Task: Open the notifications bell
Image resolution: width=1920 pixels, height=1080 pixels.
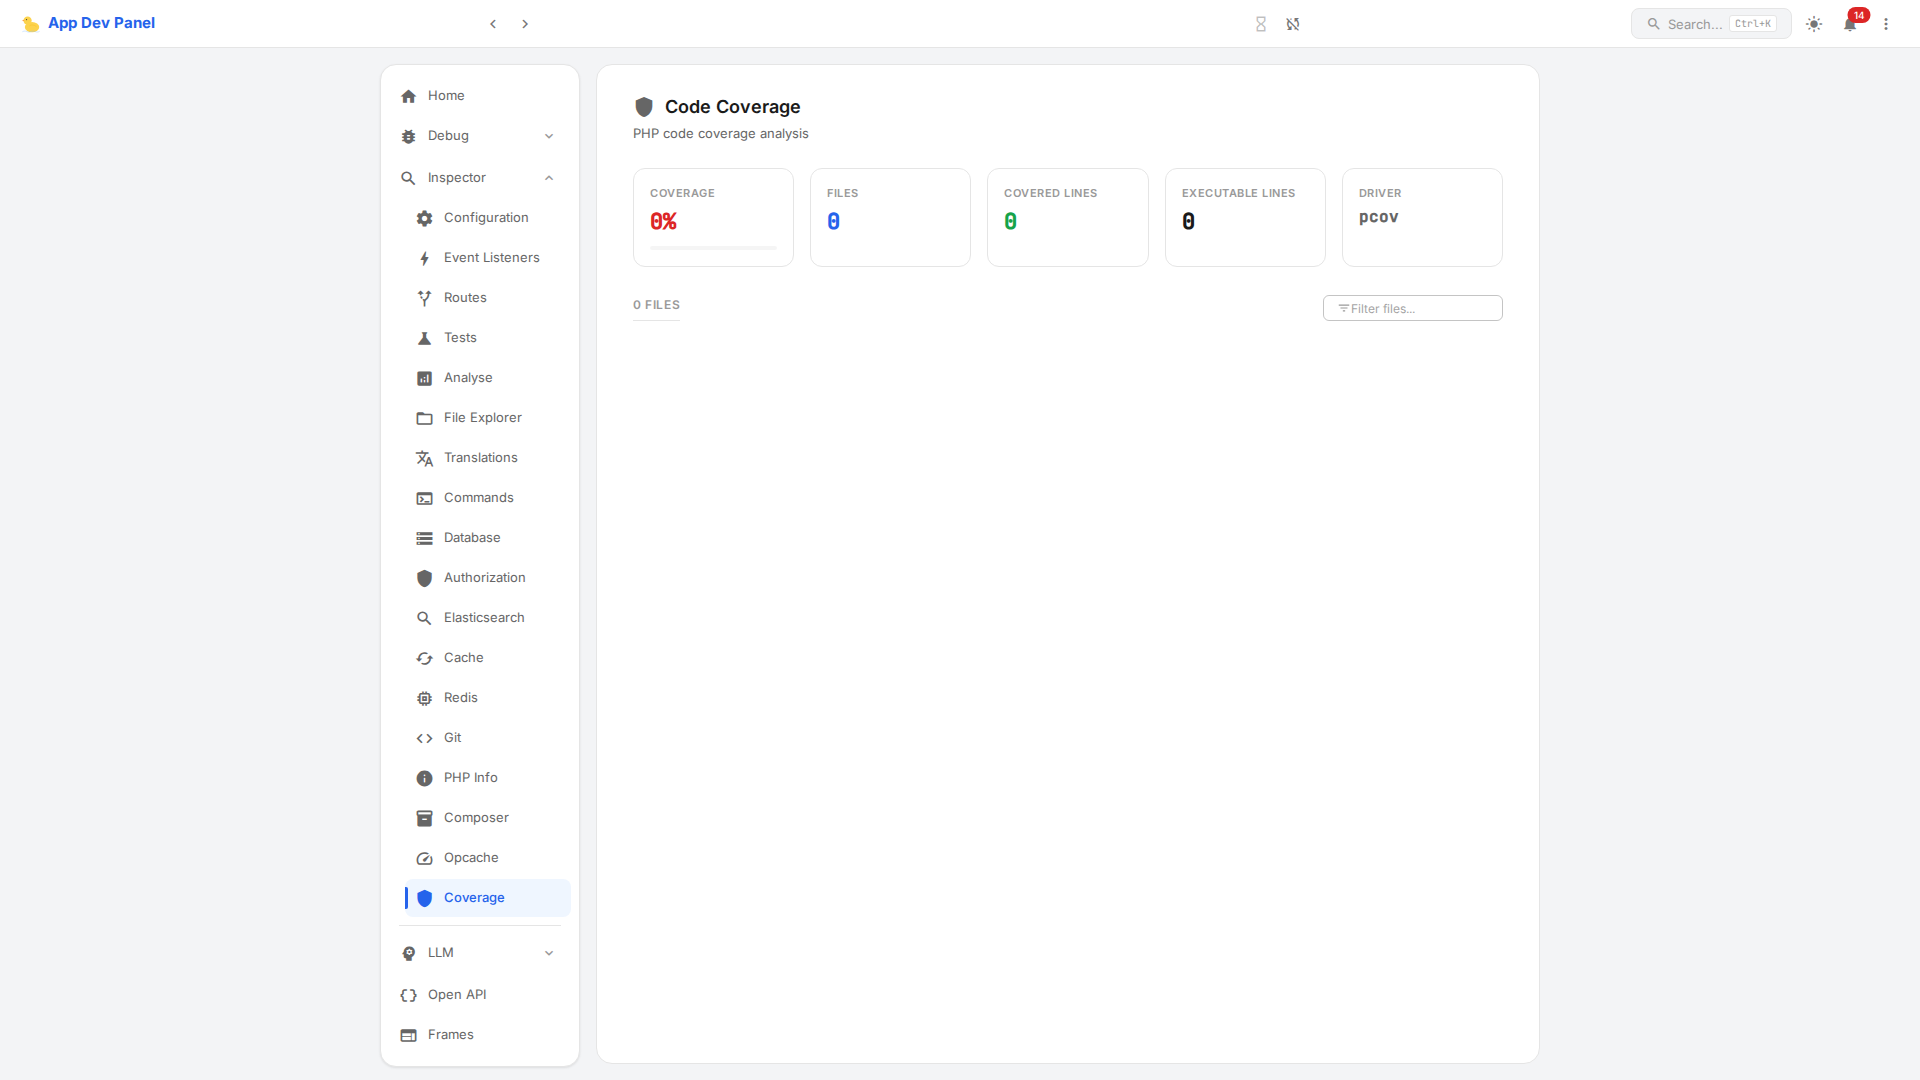Action: [1850, 24]
